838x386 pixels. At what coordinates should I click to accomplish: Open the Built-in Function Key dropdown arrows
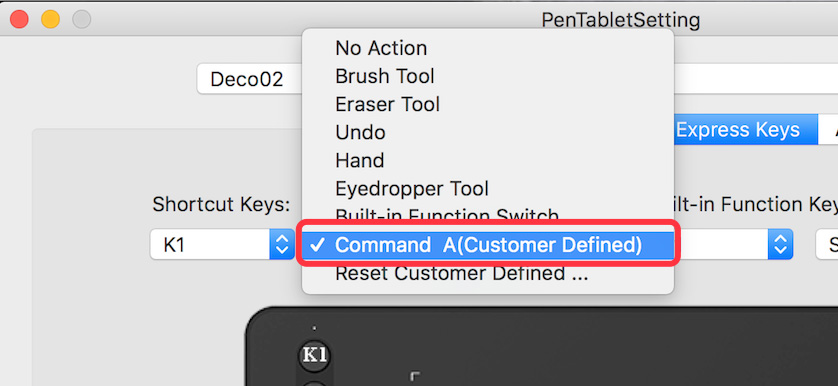coord(780,245)
